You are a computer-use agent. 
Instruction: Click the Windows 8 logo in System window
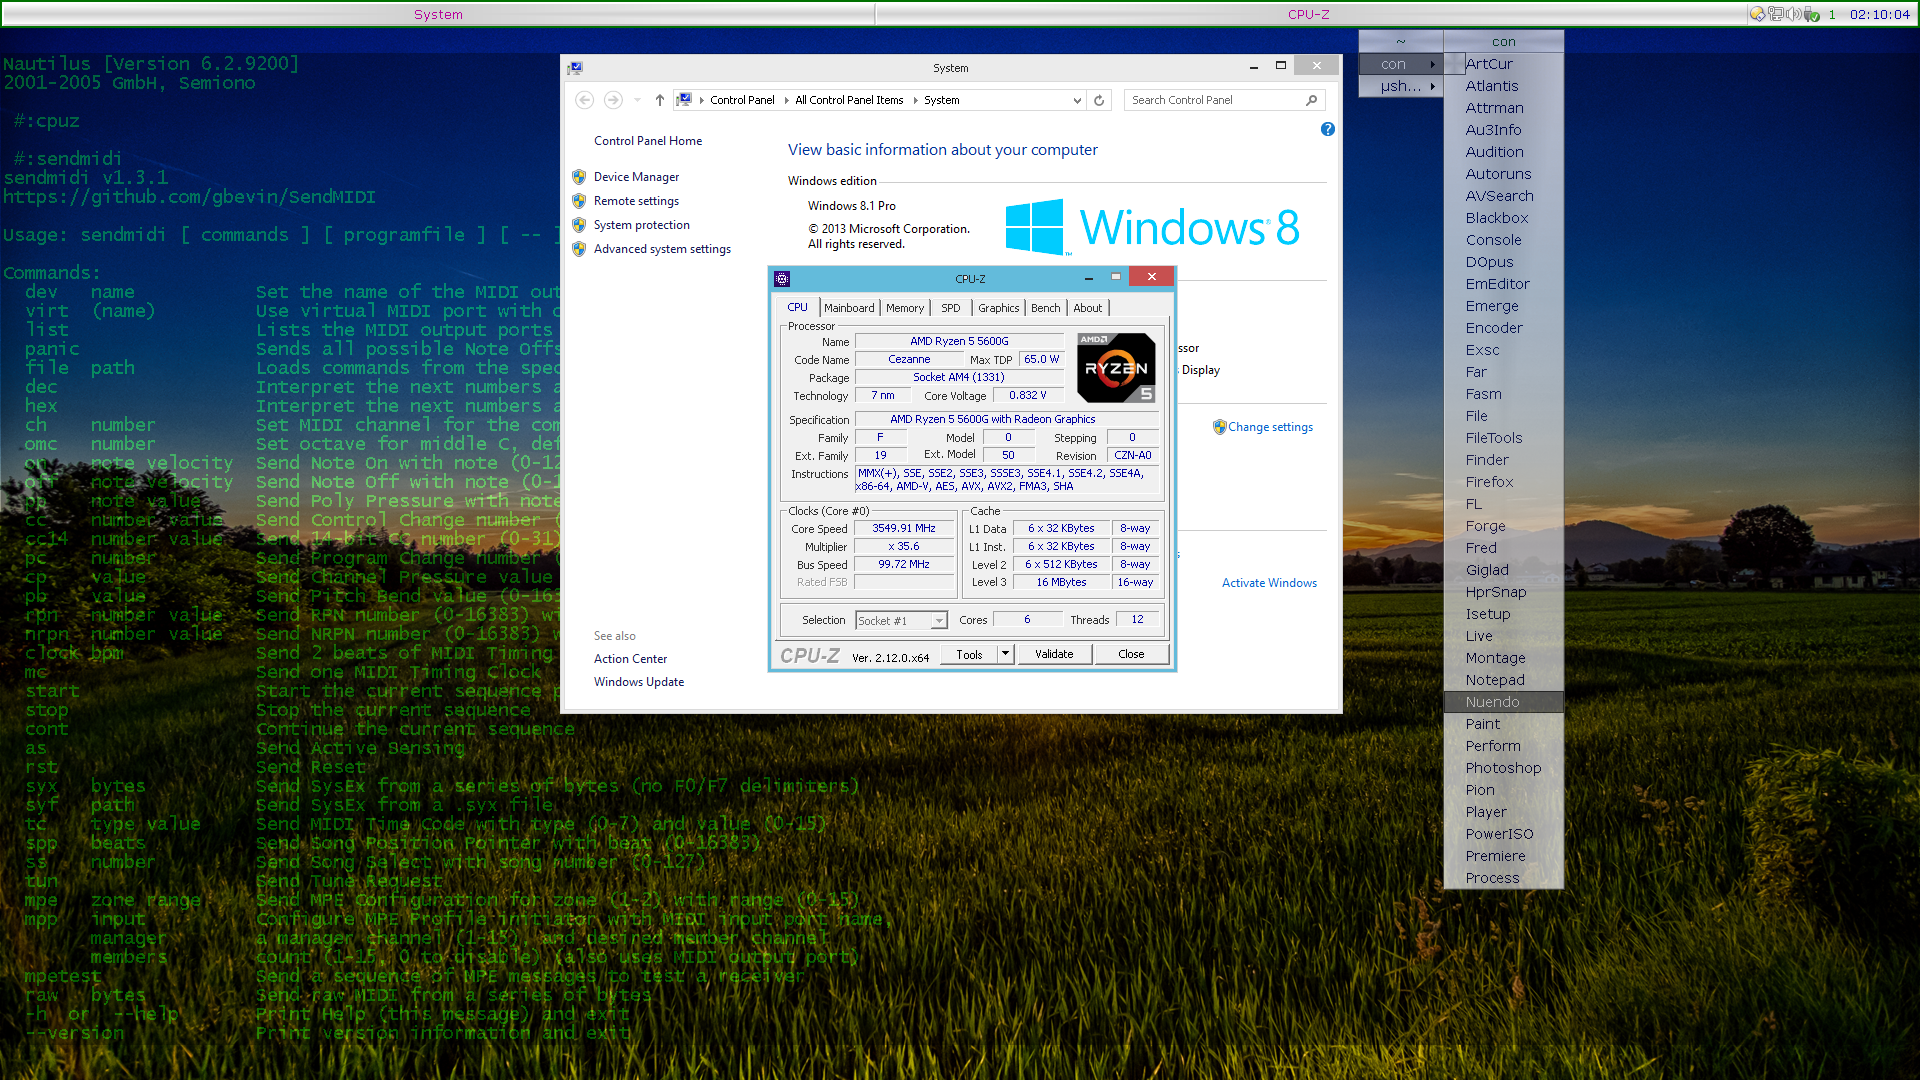point(1152,227)
